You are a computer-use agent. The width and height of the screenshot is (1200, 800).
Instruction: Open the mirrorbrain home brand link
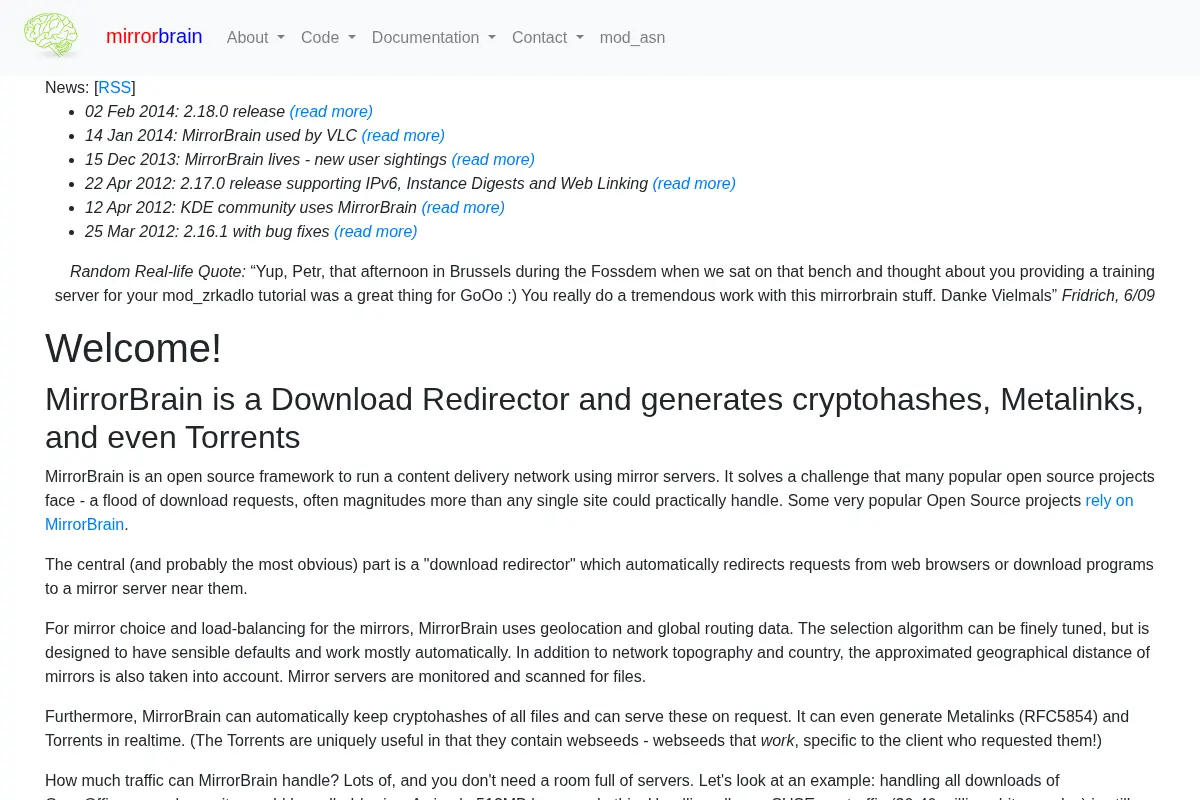tap(154, 37)
